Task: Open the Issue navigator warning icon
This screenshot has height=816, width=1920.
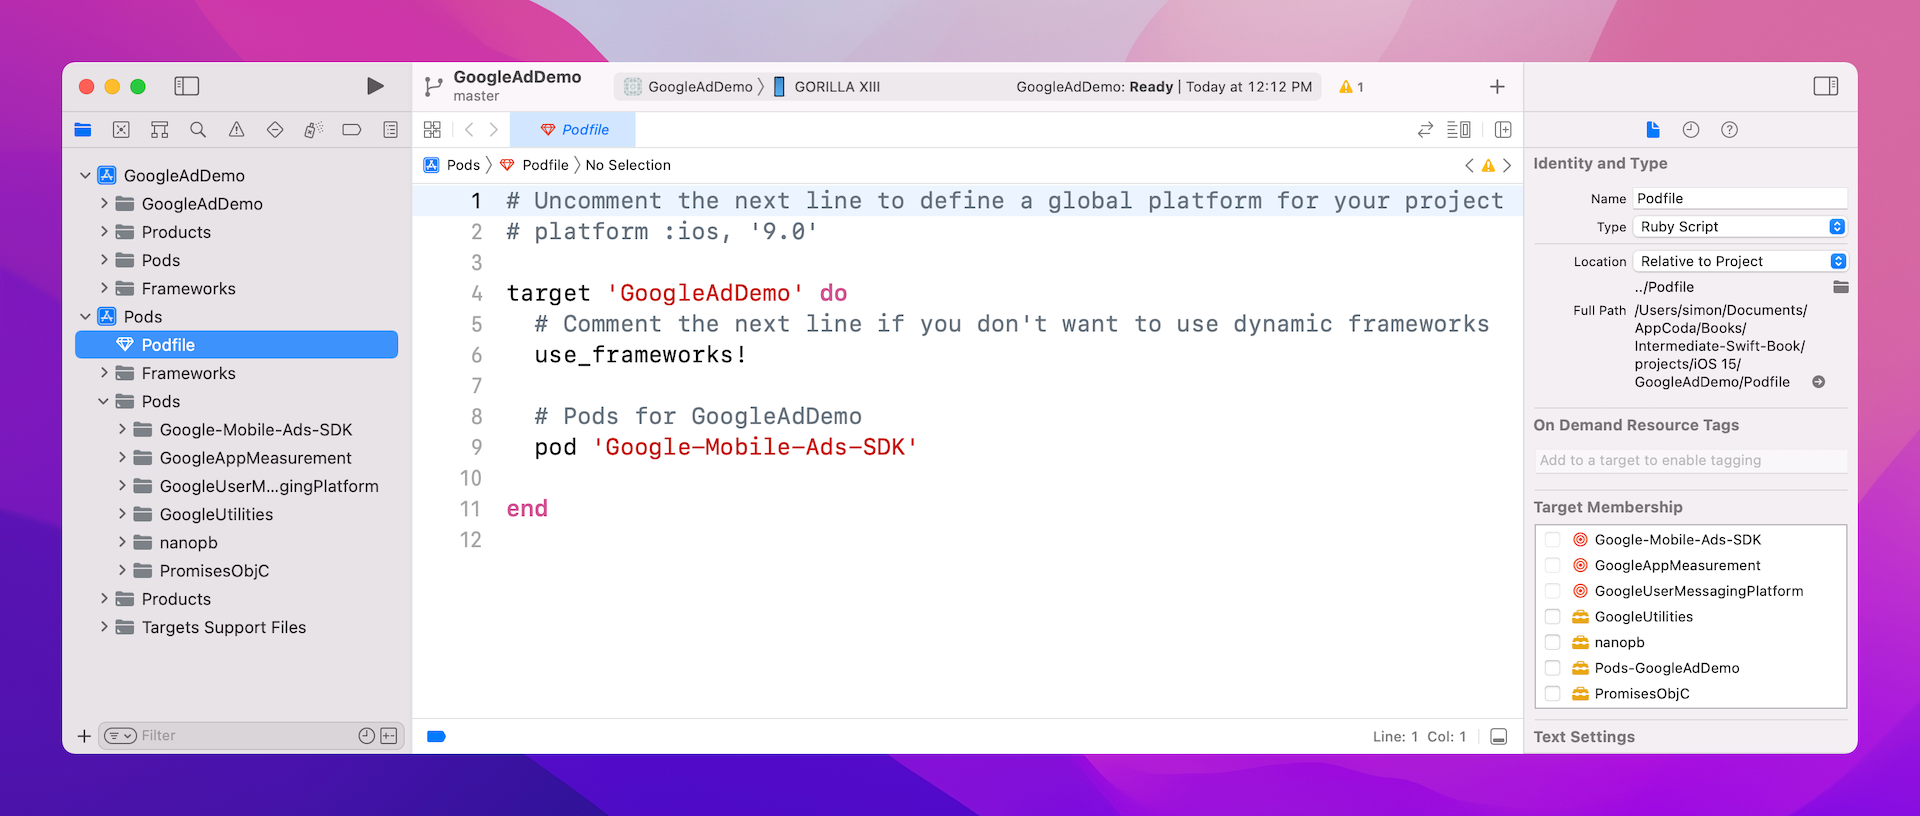Action: pos(236,130)
